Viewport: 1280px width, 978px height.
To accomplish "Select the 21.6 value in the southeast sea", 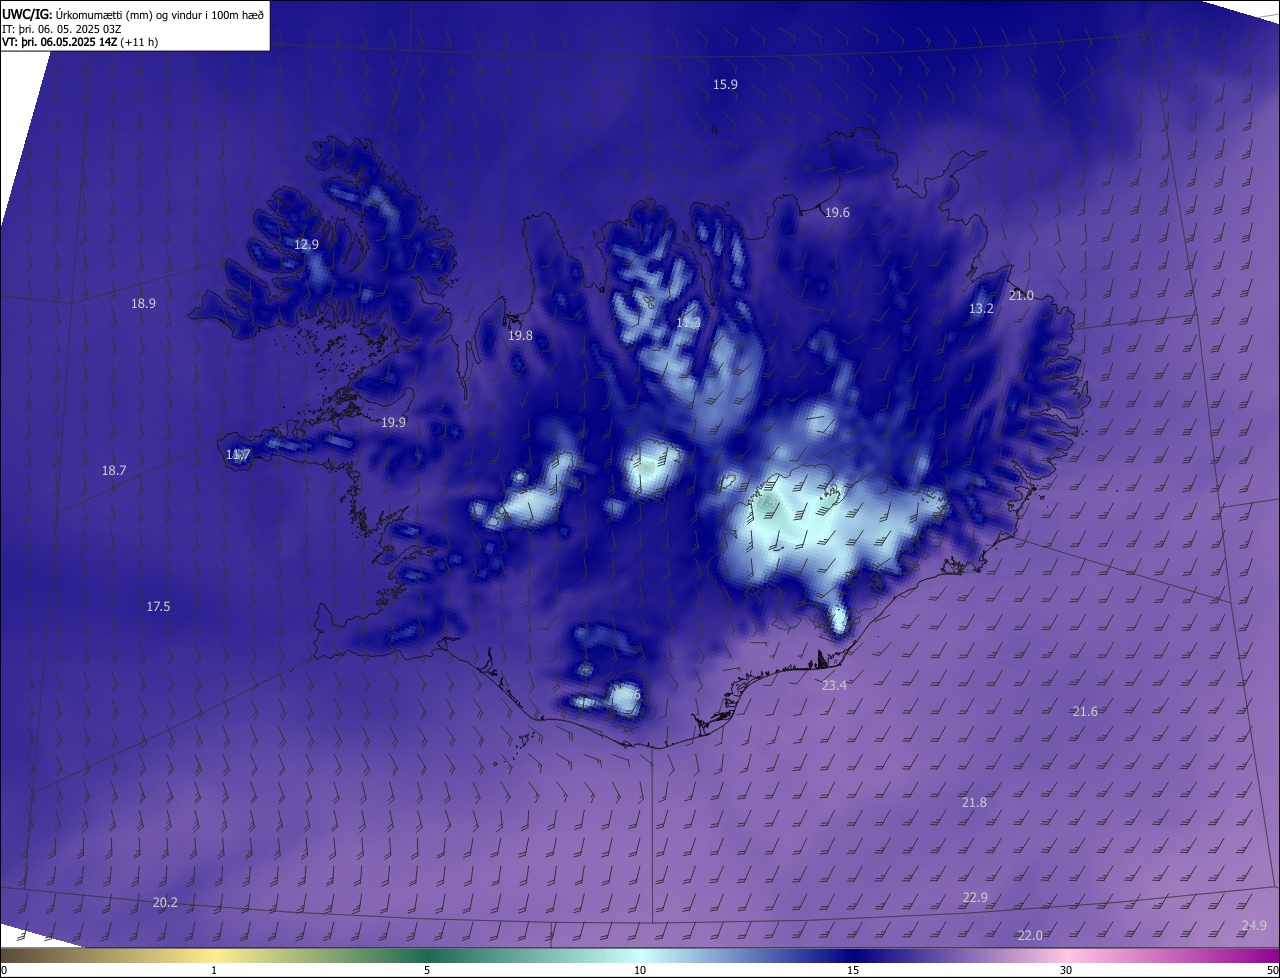I will pos(1085,712).
